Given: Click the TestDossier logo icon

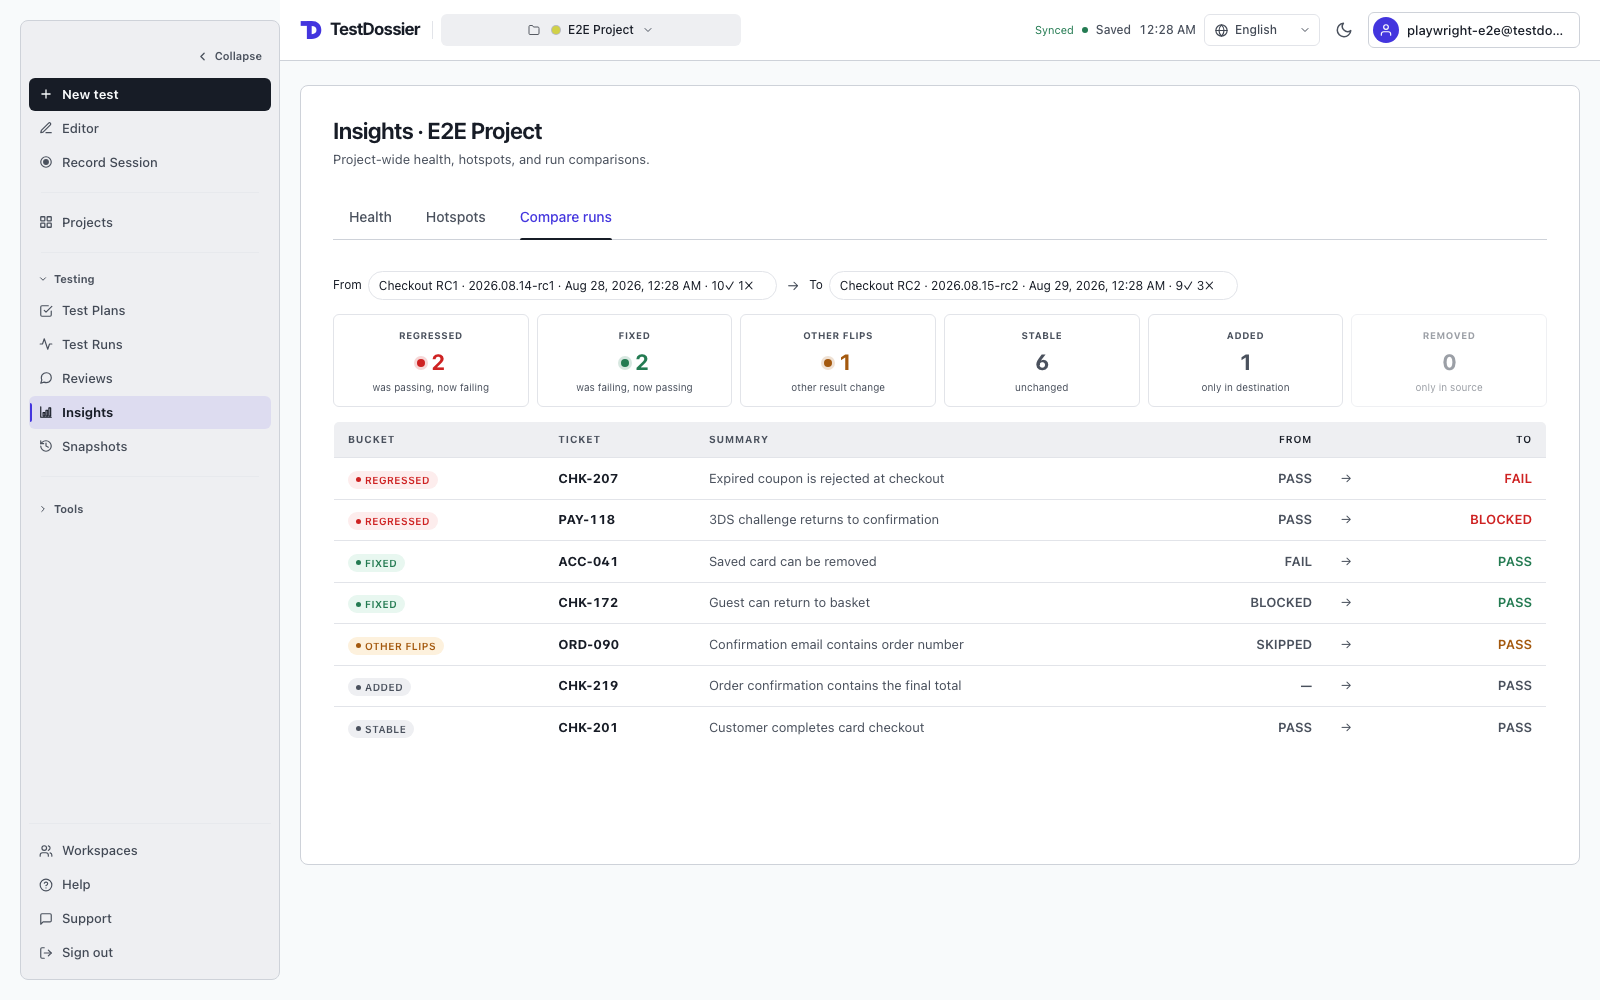Looking at the screenshot, I should (311, 30).
